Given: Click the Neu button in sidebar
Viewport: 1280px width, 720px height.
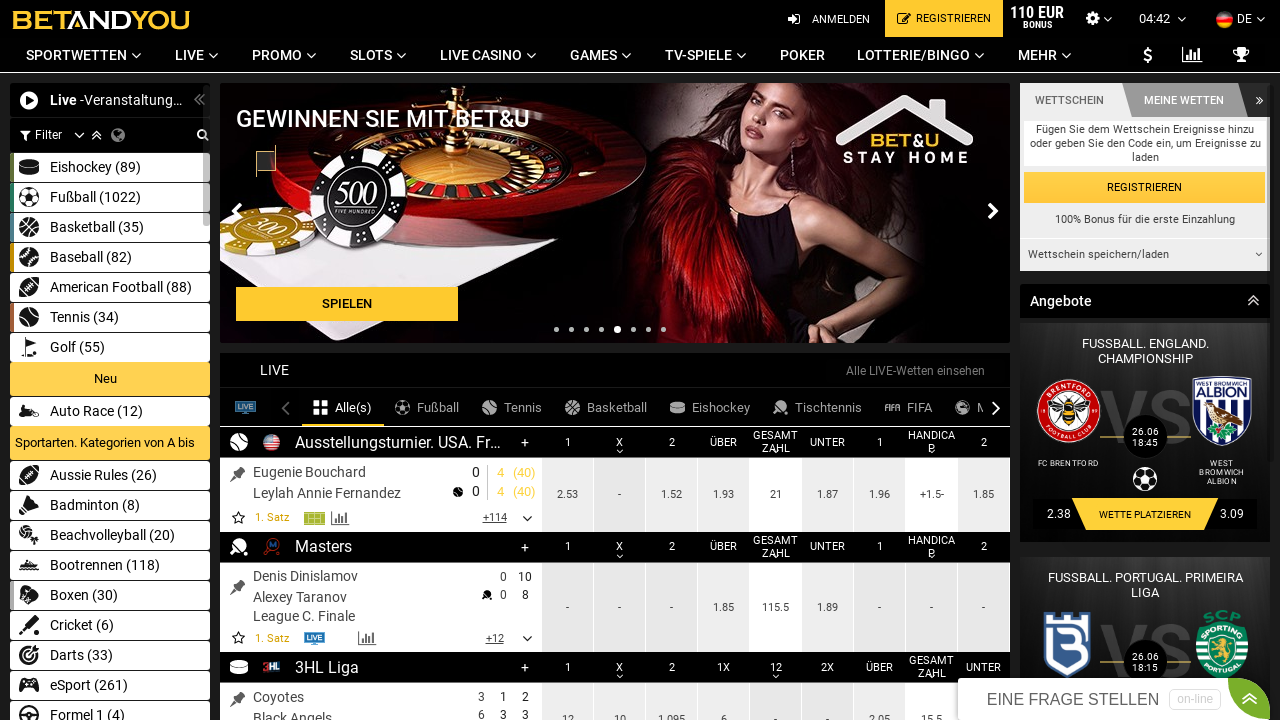Looking at the screenshot, I should pos(110,379).
